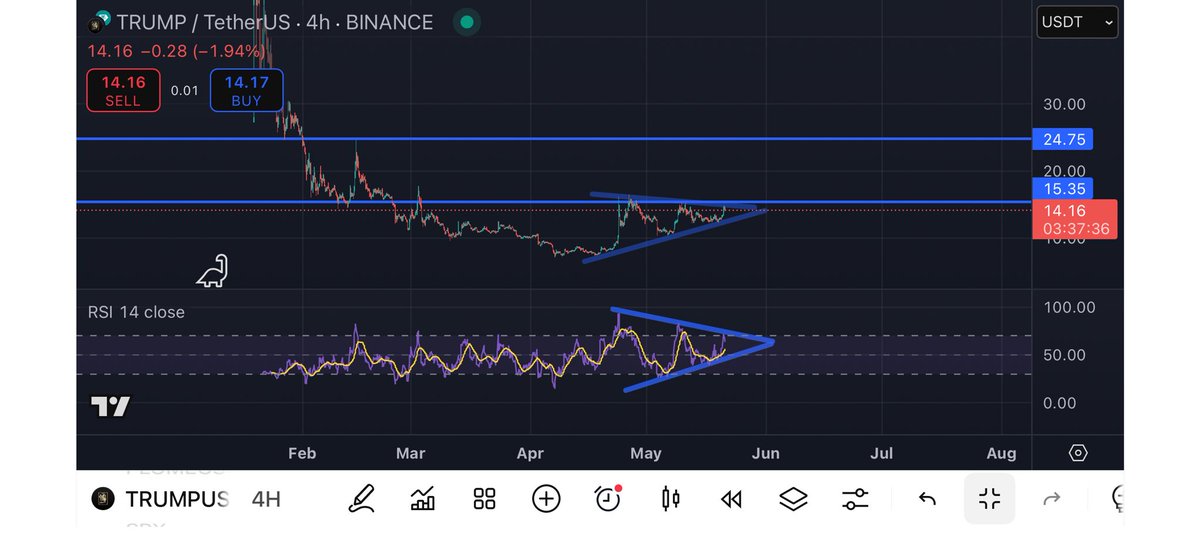Open the indicators chart icon
Viewport: 1200px width, 554px height.
[424, 498]
